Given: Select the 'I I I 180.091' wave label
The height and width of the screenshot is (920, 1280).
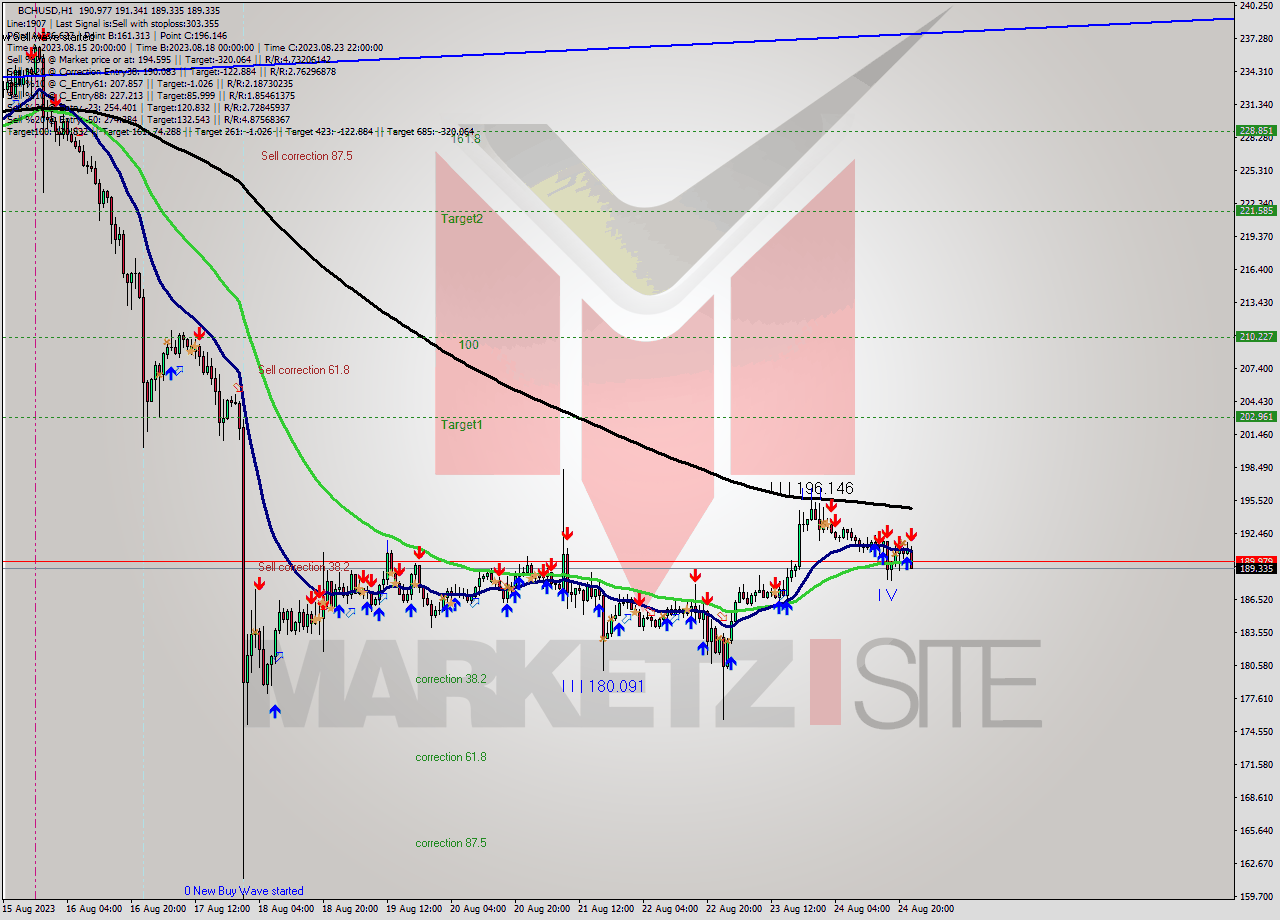Looking at the screenshot, I should pyautogui.click(x=603, y=686).
